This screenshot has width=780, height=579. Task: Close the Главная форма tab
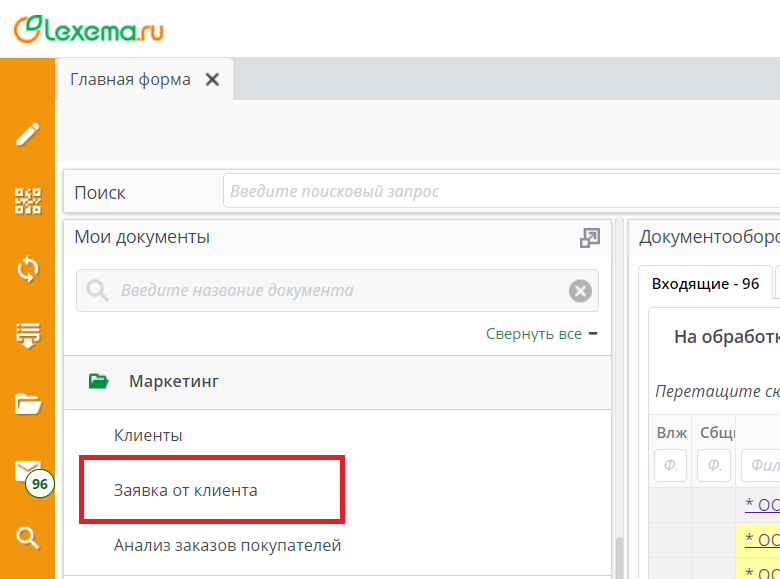tap(212, 80)
